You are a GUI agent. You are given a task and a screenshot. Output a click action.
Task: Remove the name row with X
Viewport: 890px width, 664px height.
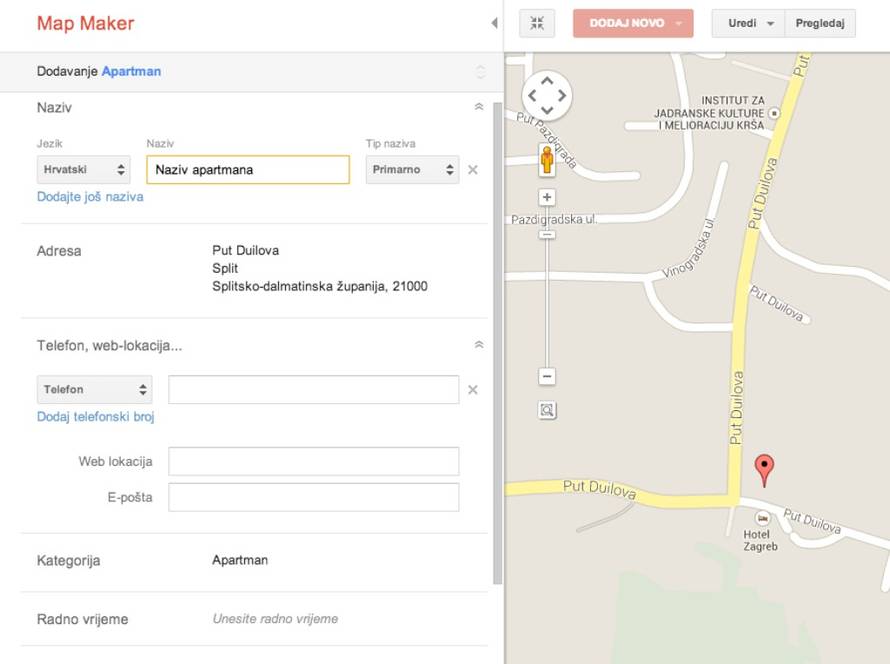(473, 170)
